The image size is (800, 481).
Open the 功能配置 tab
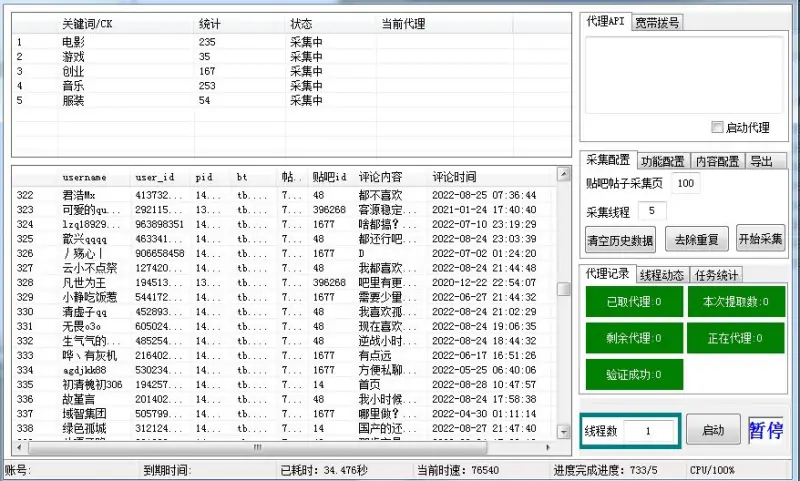tap(663, 161)
